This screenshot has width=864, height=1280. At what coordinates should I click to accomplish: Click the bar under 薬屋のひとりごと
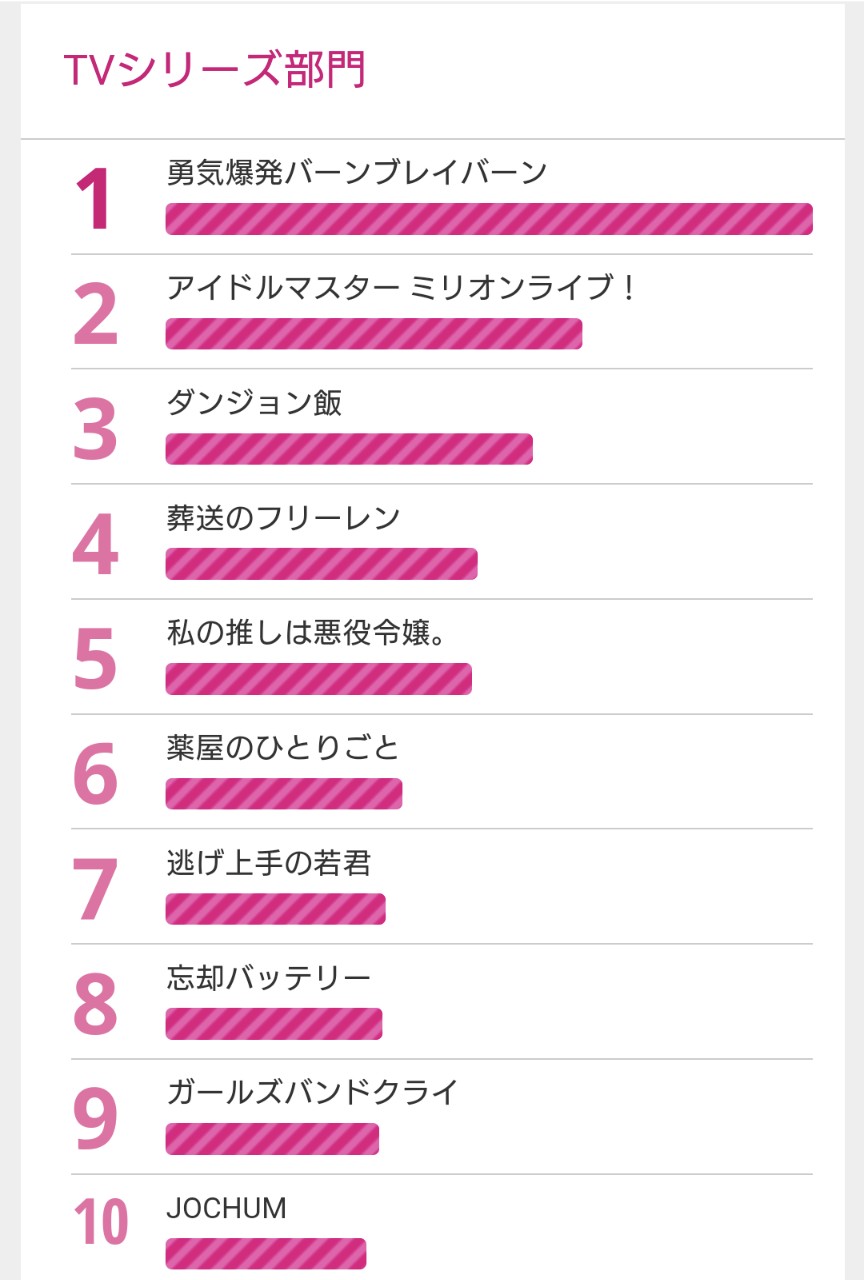click(283, 794)
